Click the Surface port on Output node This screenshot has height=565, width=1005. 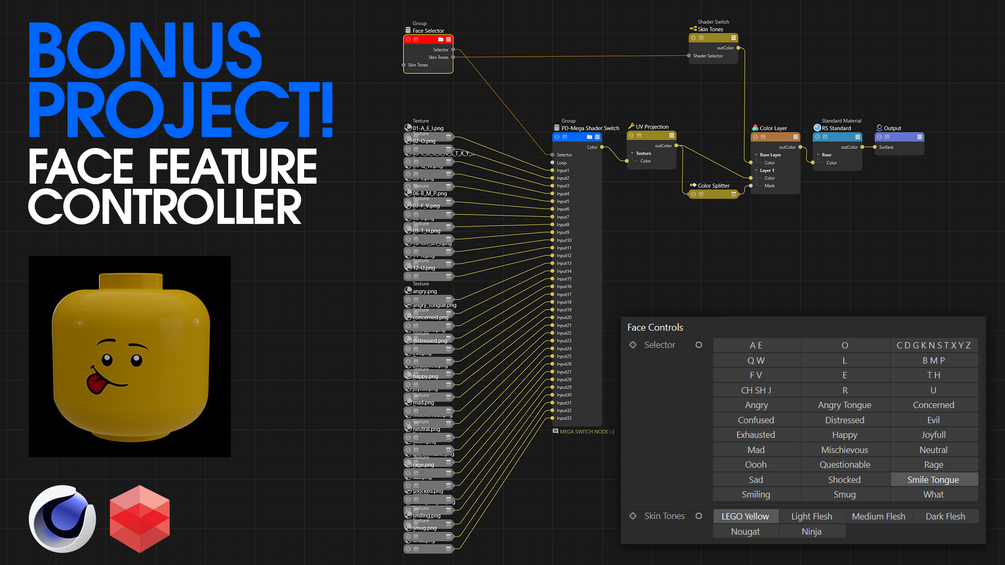click(x=875, y=147)
